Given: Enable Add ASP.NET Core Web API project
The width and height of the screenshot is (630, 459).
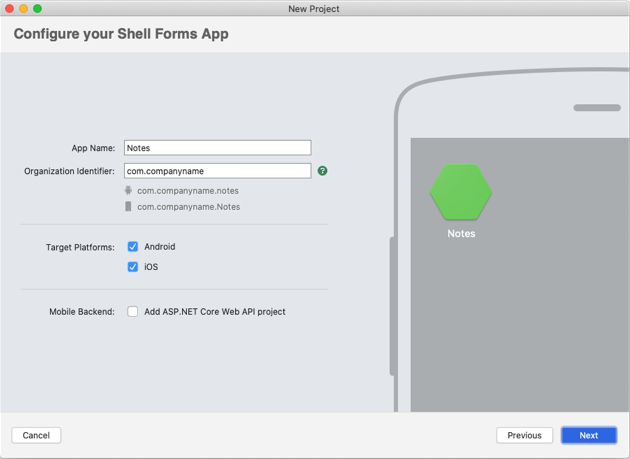Looking at the screenshot, I should [132, 312].
